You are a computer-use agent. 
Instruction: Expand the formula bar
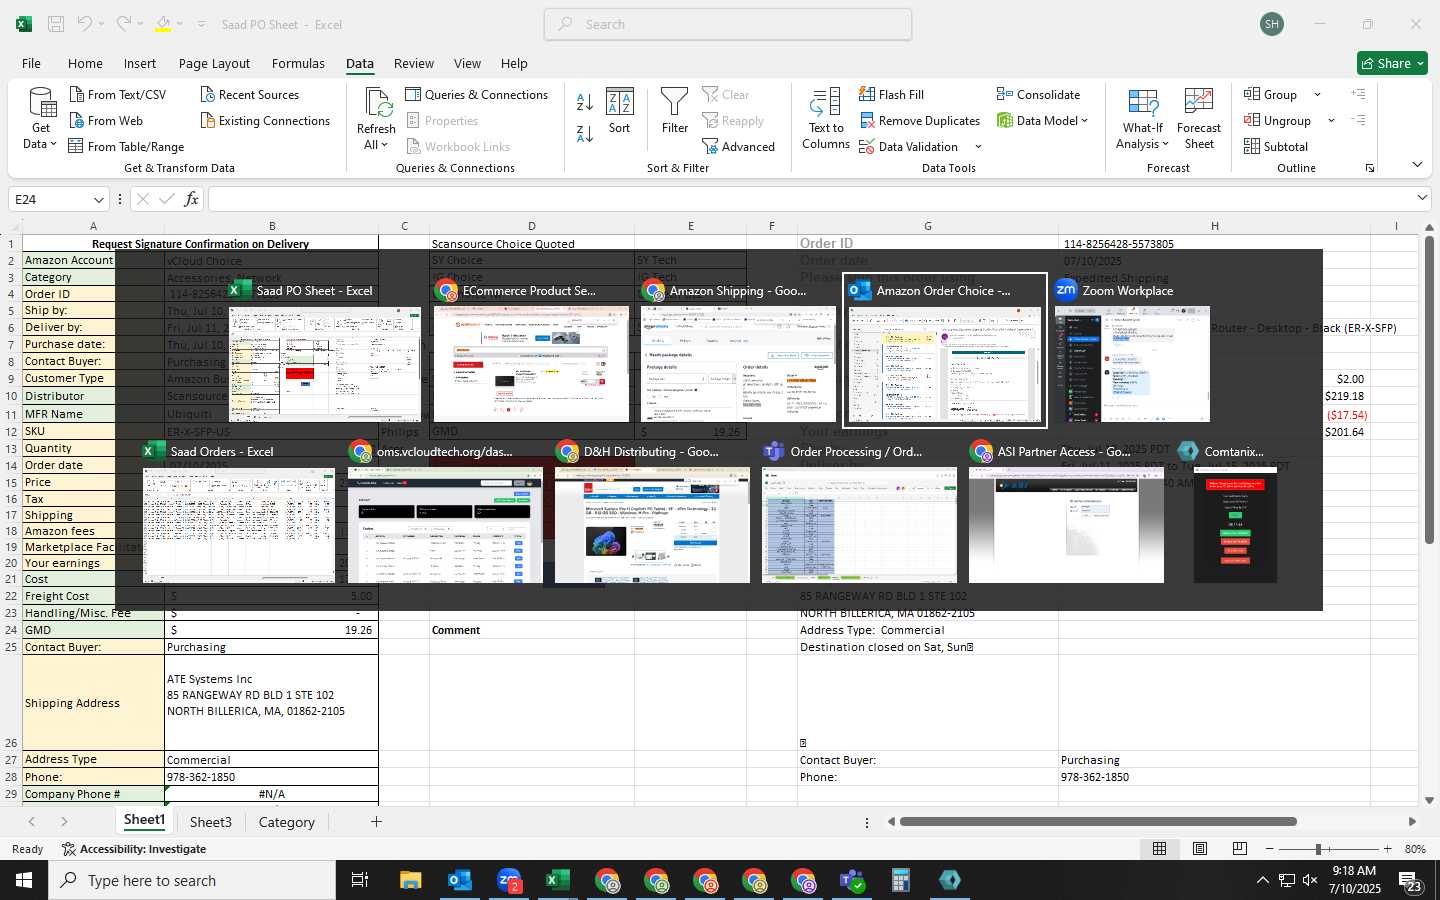1422,198
